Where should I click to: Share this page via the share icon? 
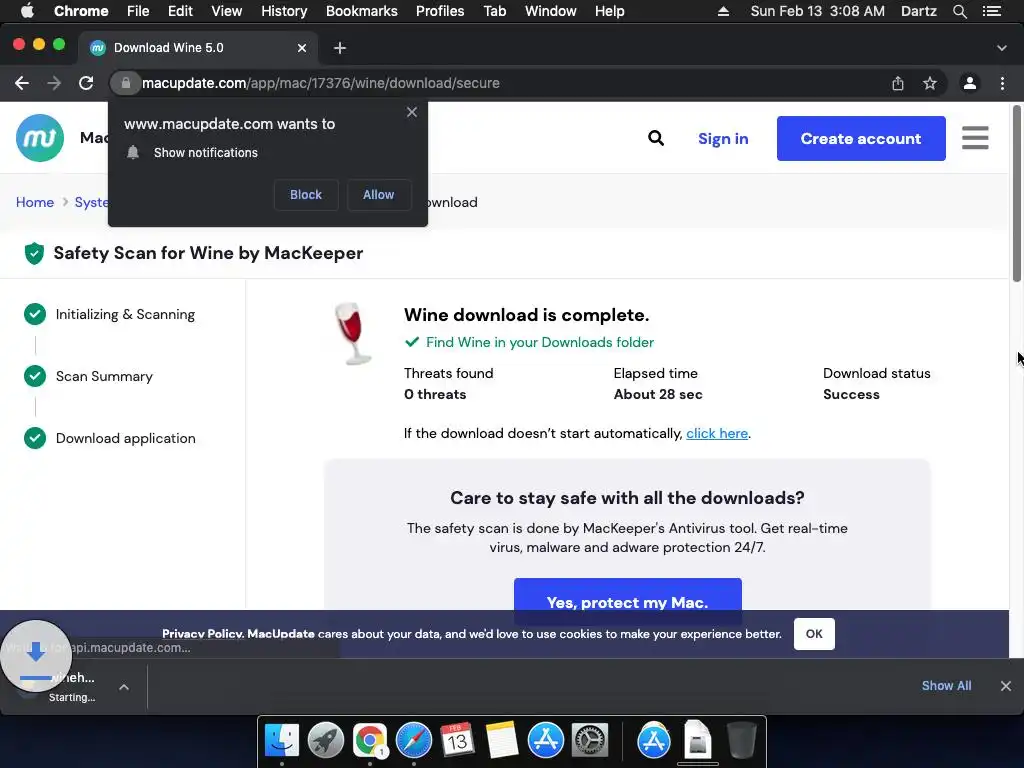click(x=898, y=83)
